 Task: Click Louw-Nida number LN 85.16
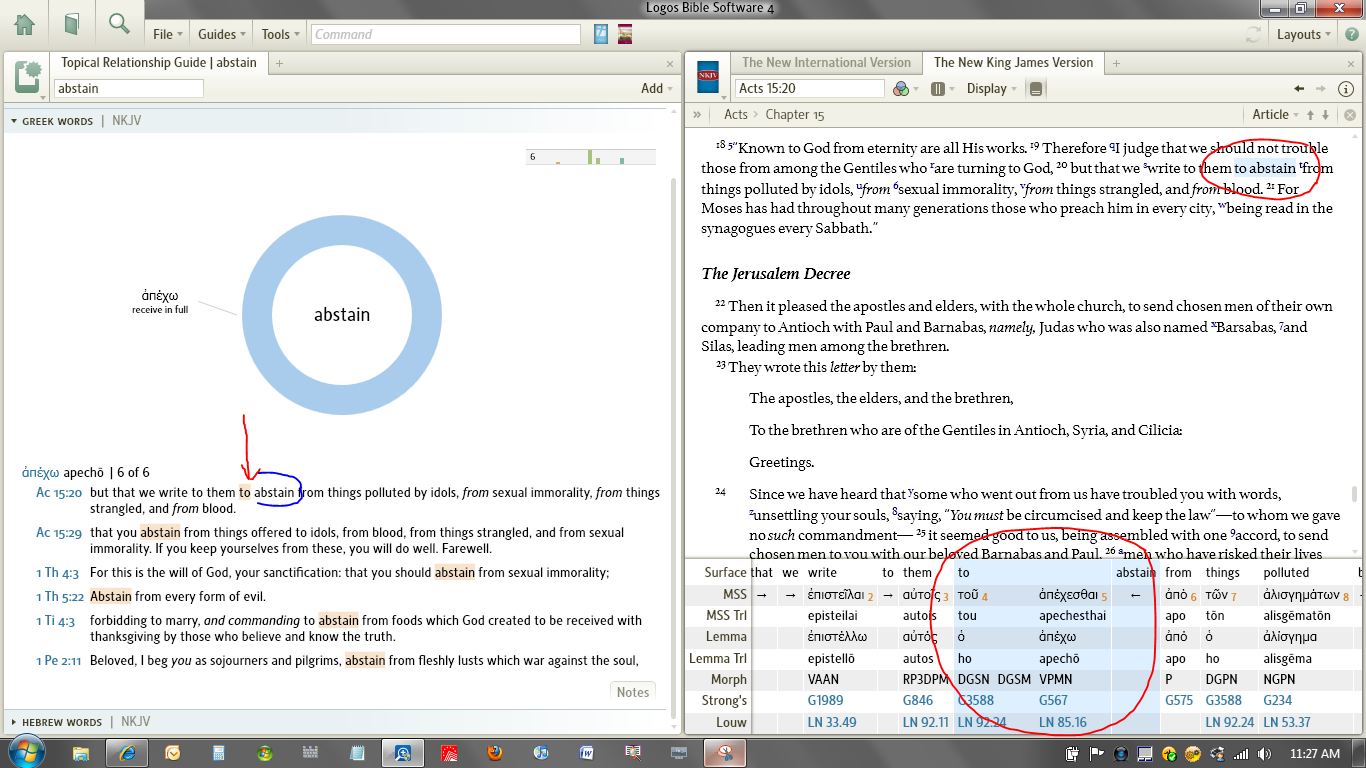1062,722
